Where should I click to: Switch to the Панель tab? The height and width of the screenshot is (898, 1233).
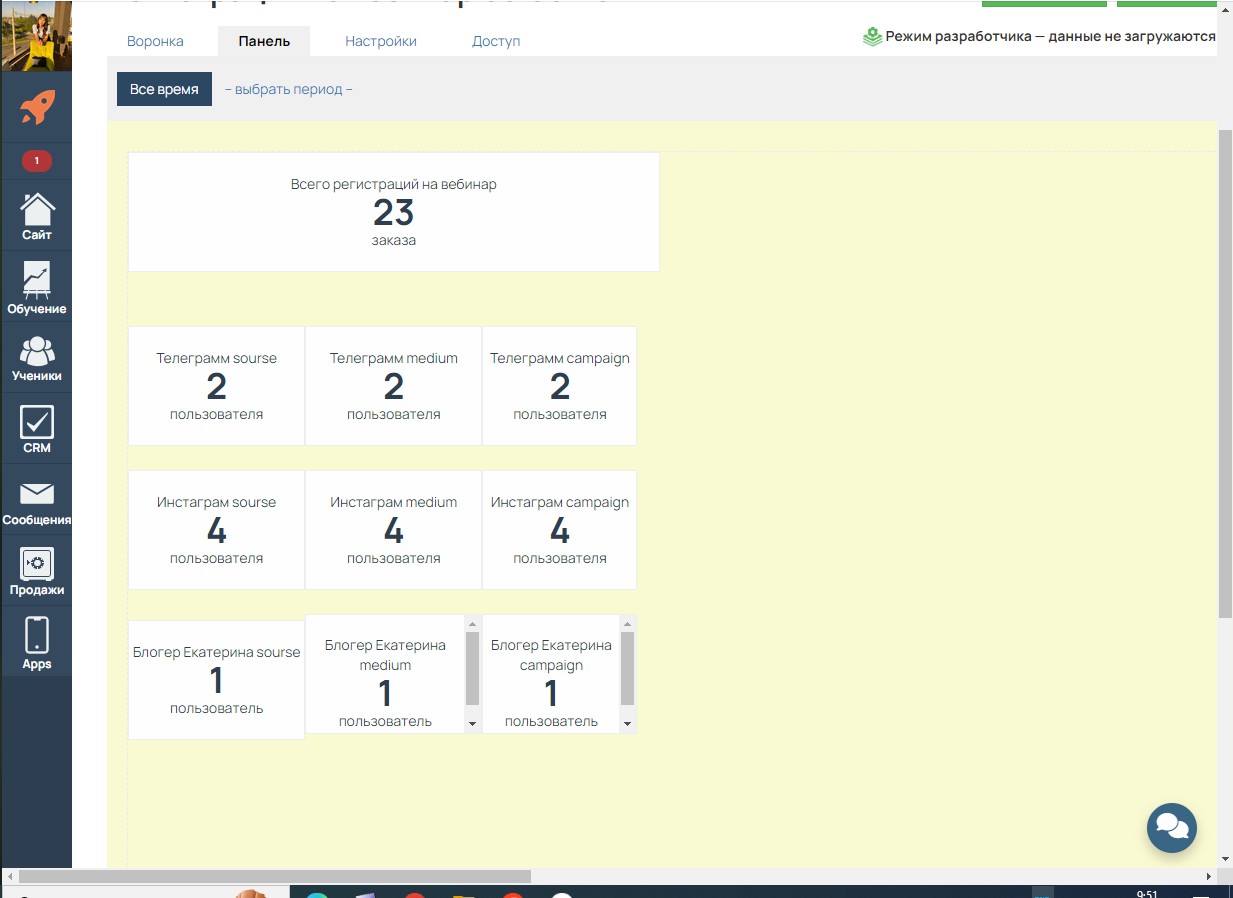click(x=264, y=41)
